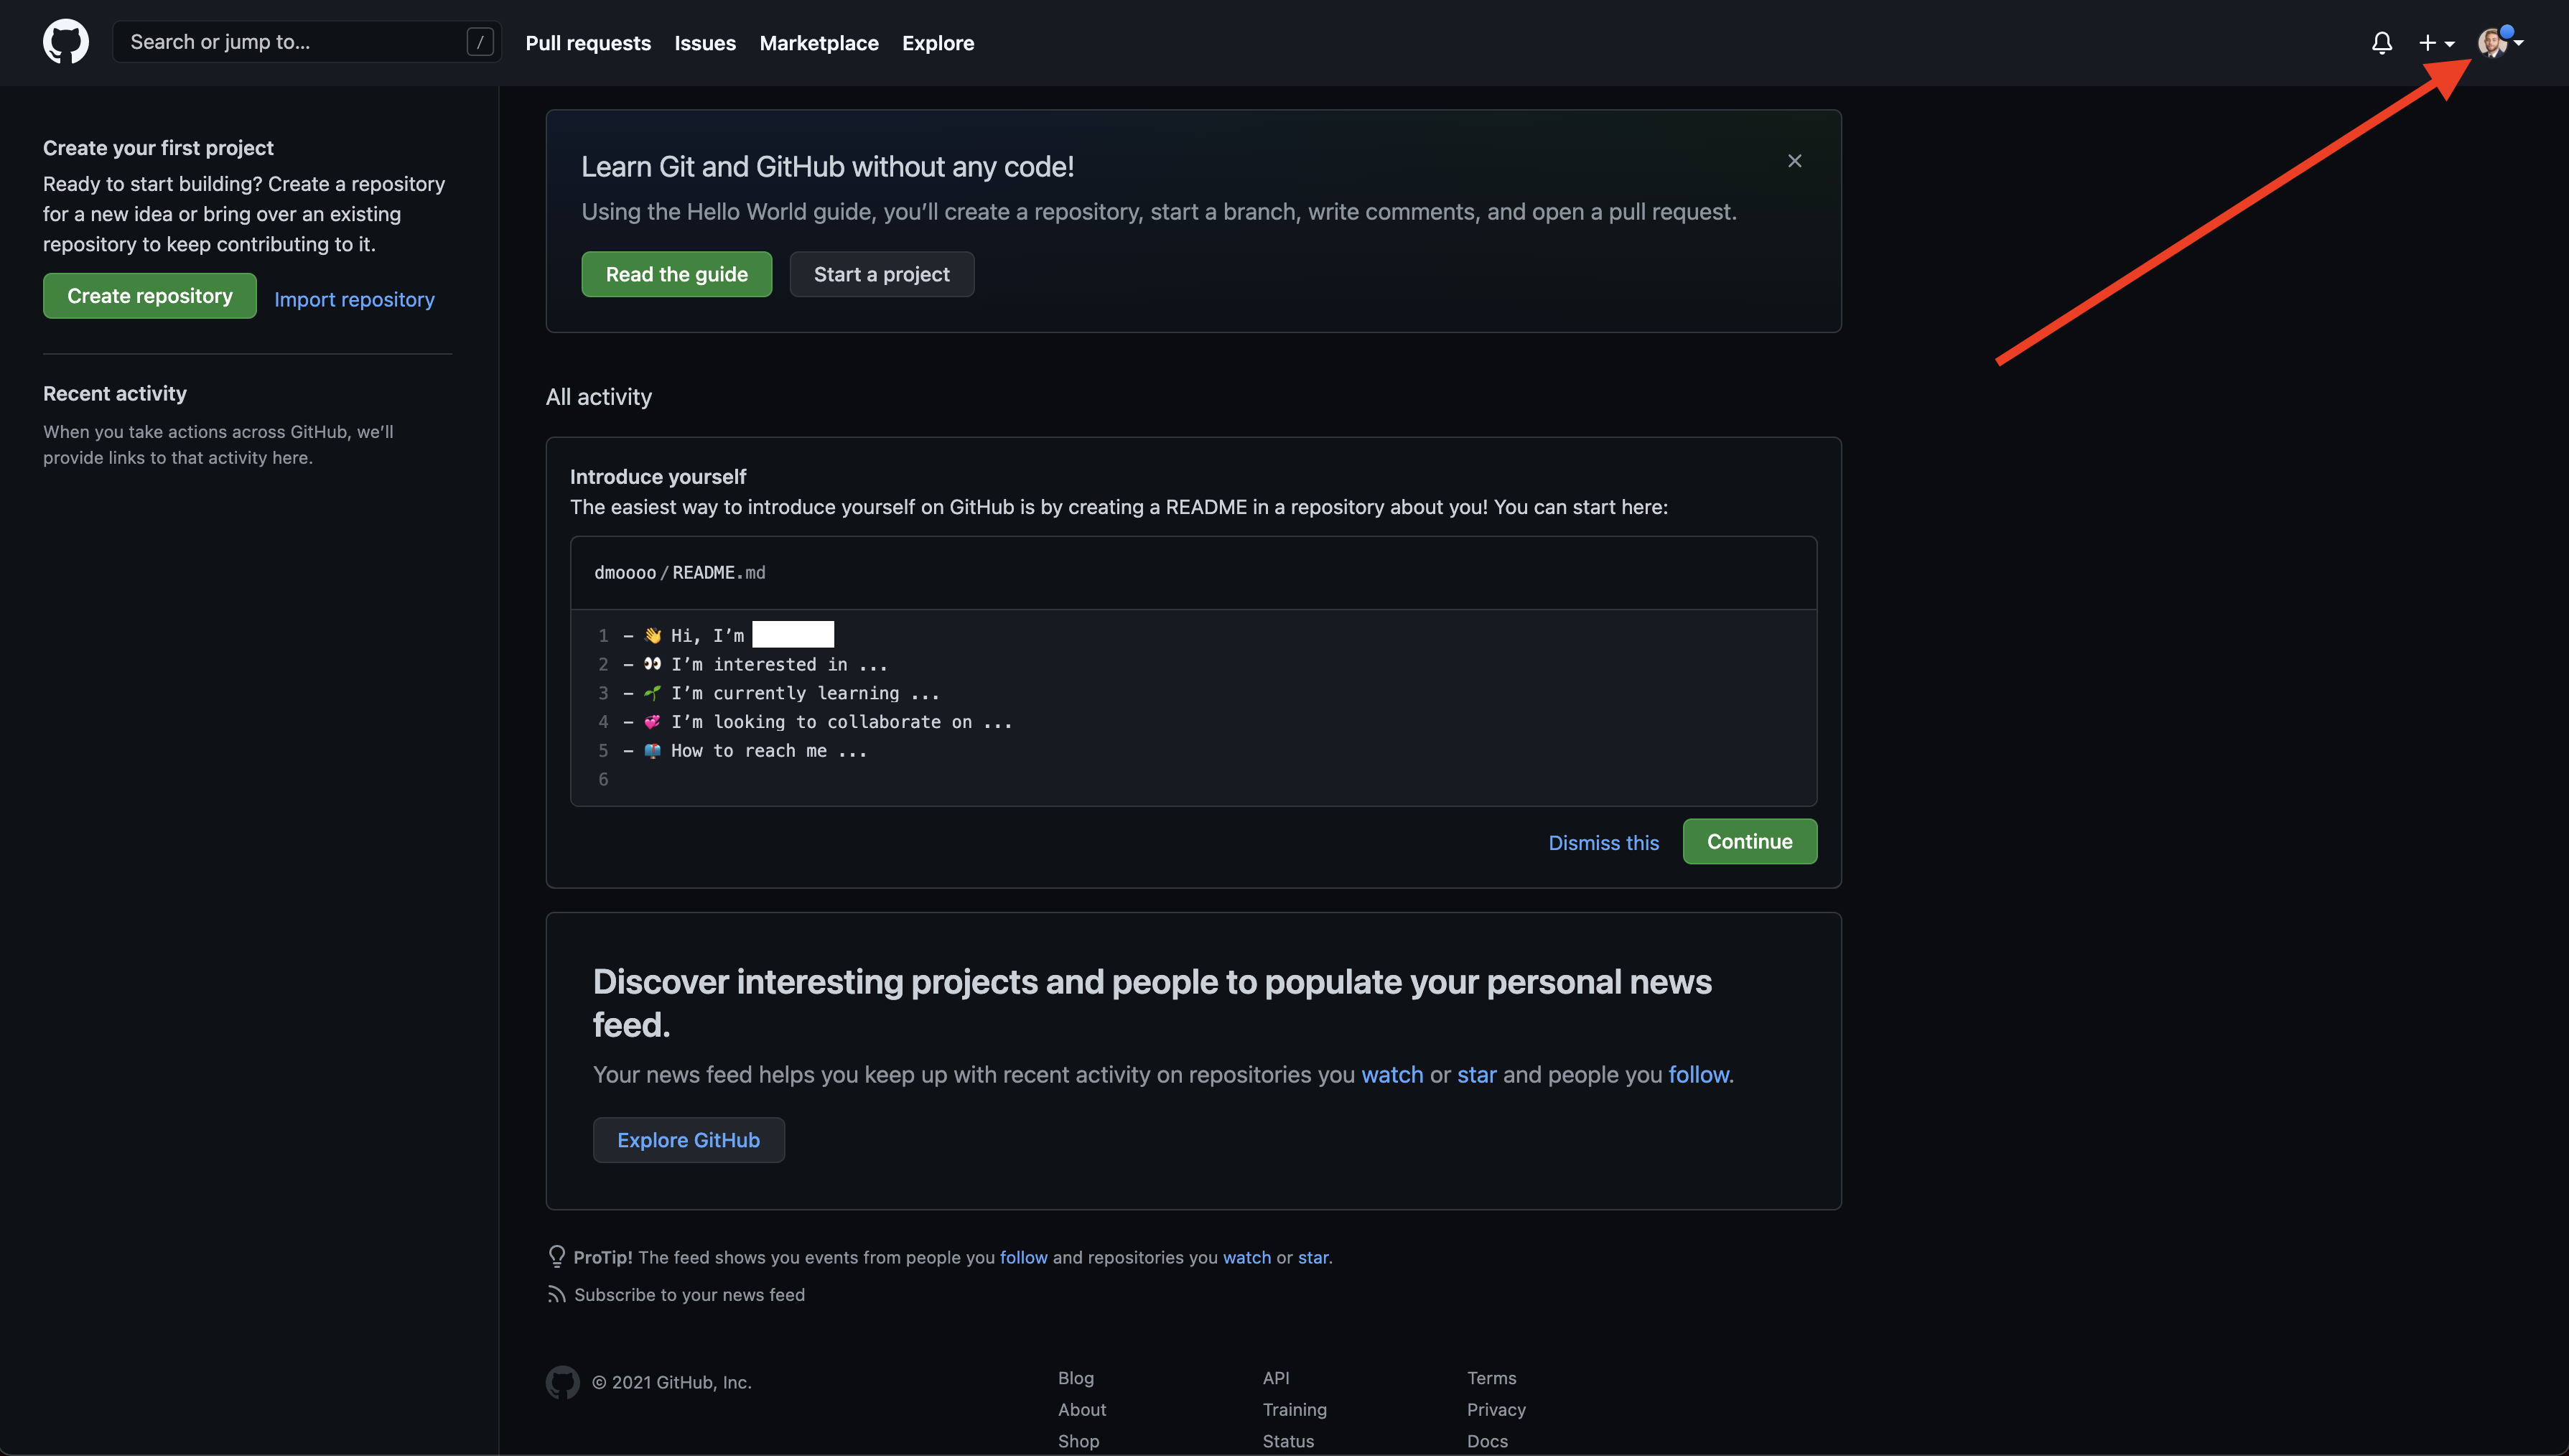Open Subscribe to your news feed
2569x1456 pixels.
coord(689,1294)
